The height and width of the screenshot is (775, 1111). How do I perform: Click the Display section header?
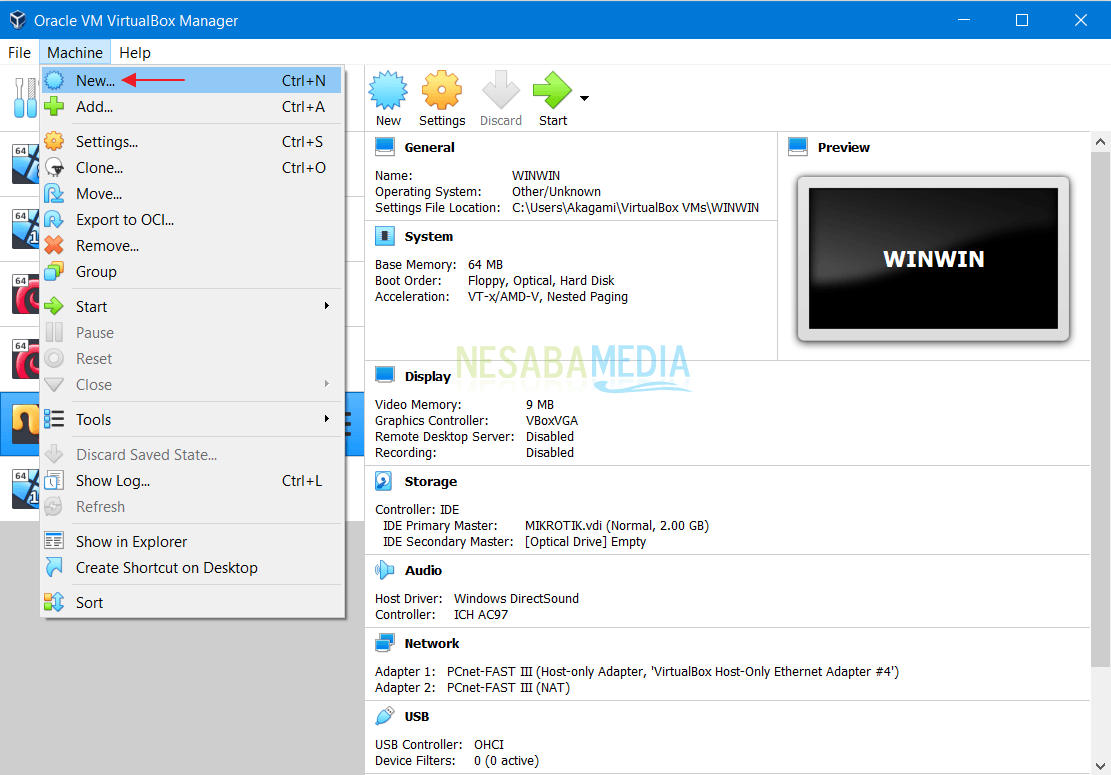tap(427, 376)
